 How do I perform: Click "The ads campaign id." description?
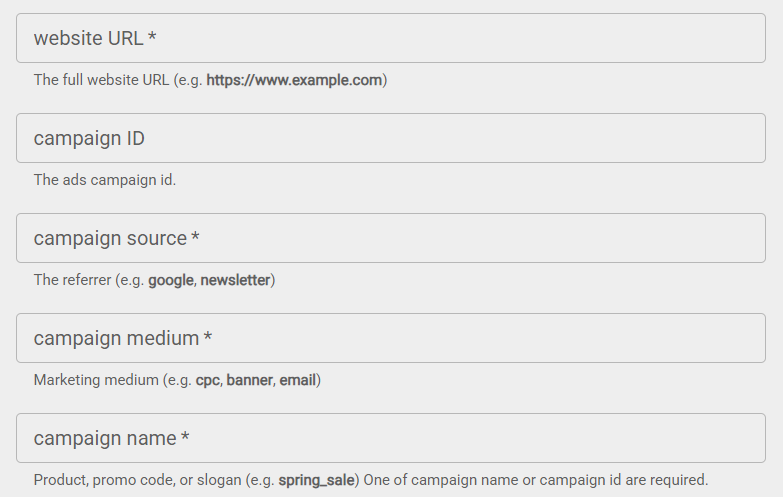pyautogui.click(x=105, y=180)
